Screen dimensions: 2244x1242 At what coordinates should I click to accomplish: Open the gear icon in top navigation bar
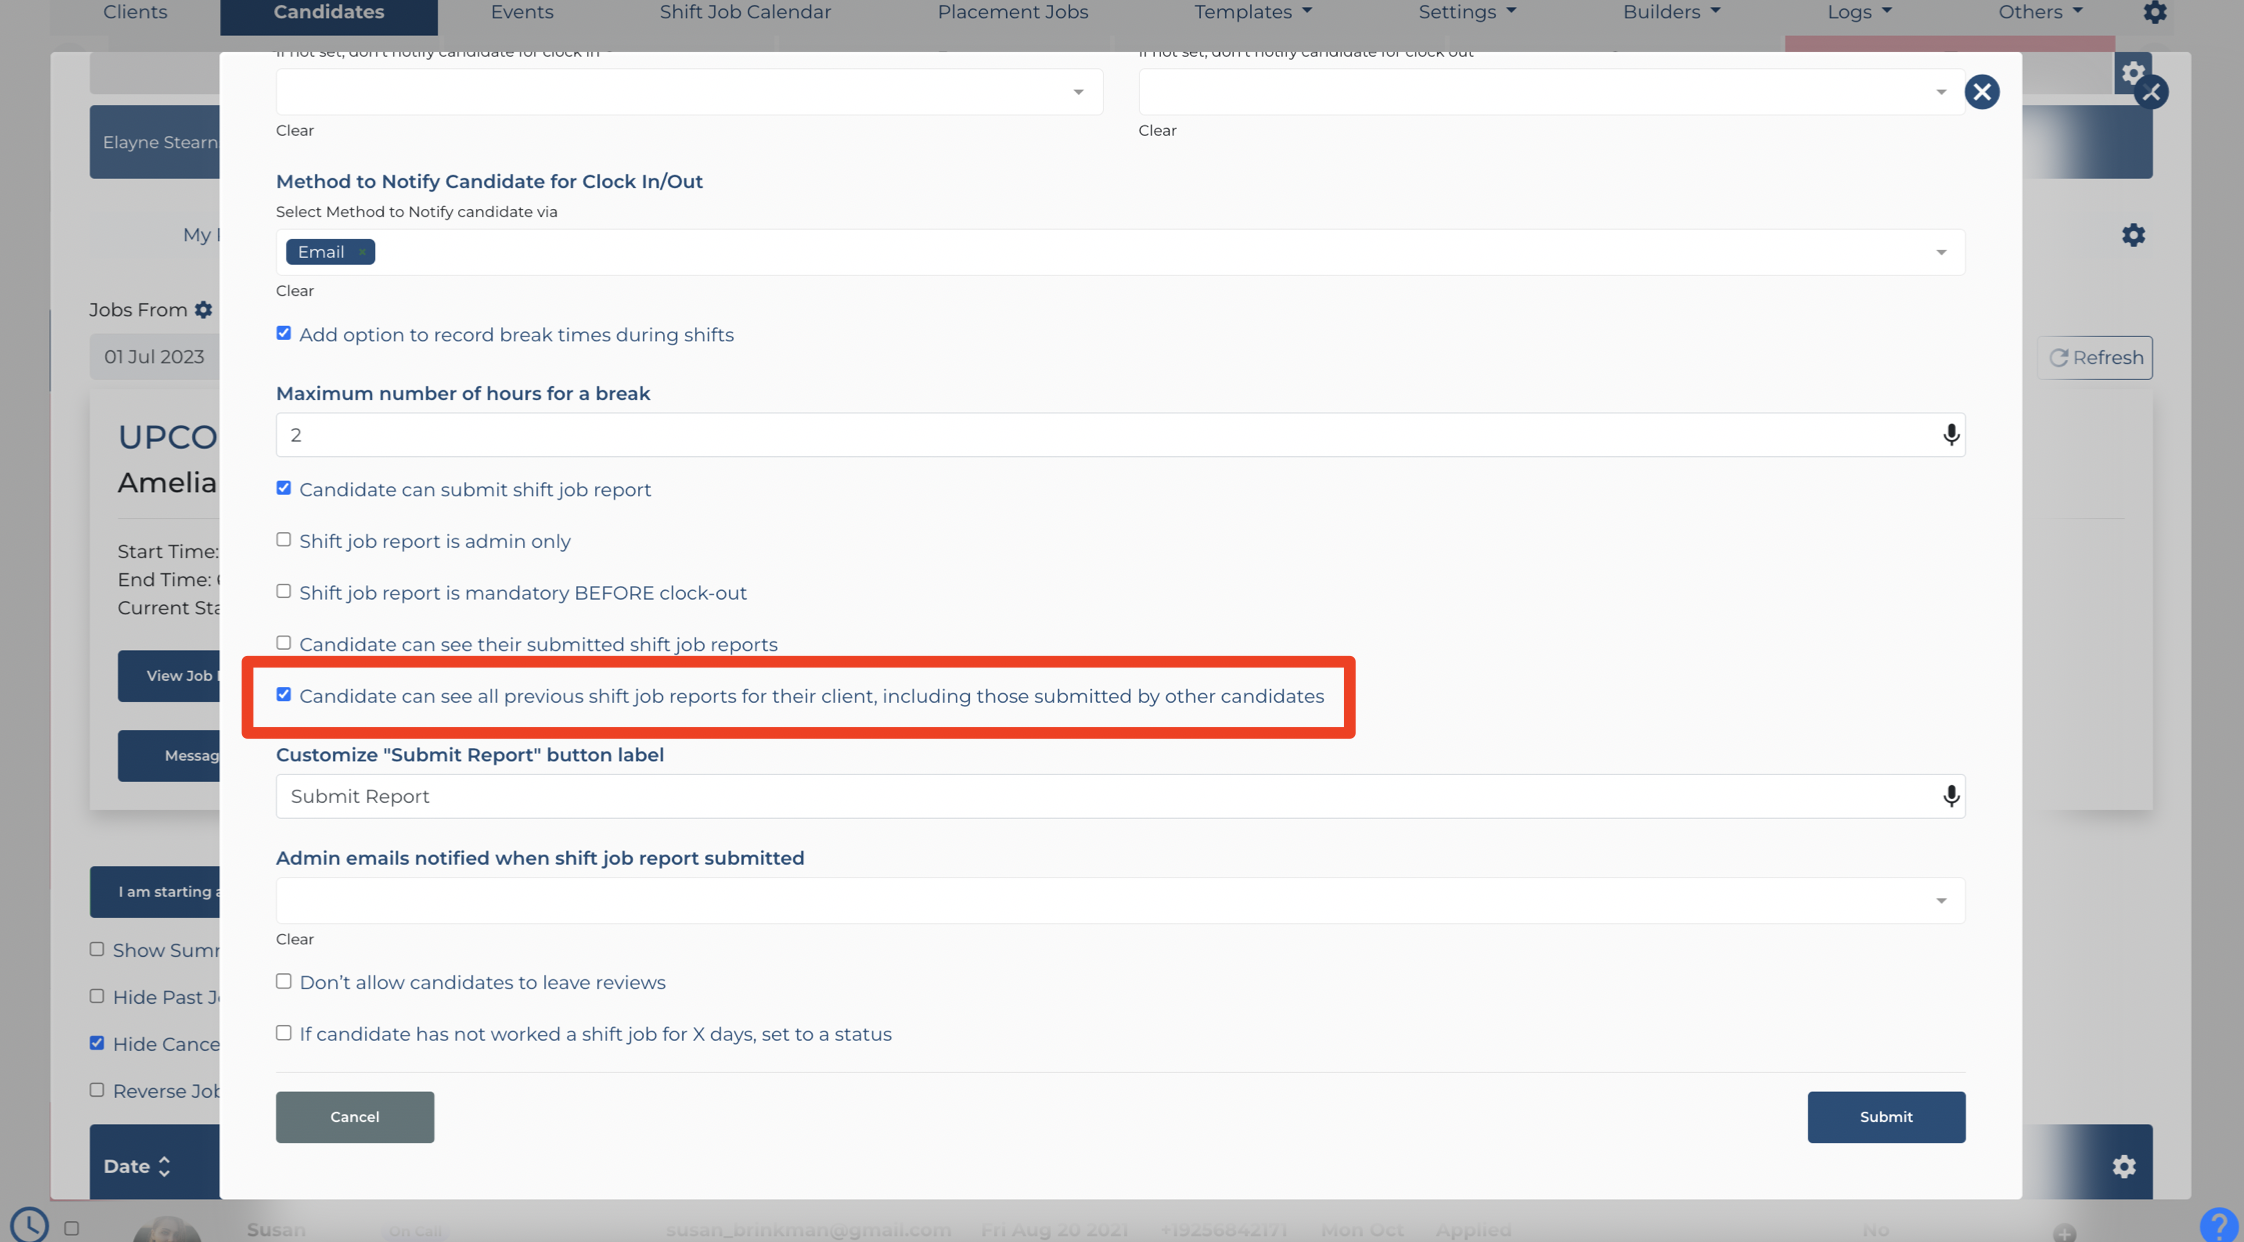point(2155,12)
